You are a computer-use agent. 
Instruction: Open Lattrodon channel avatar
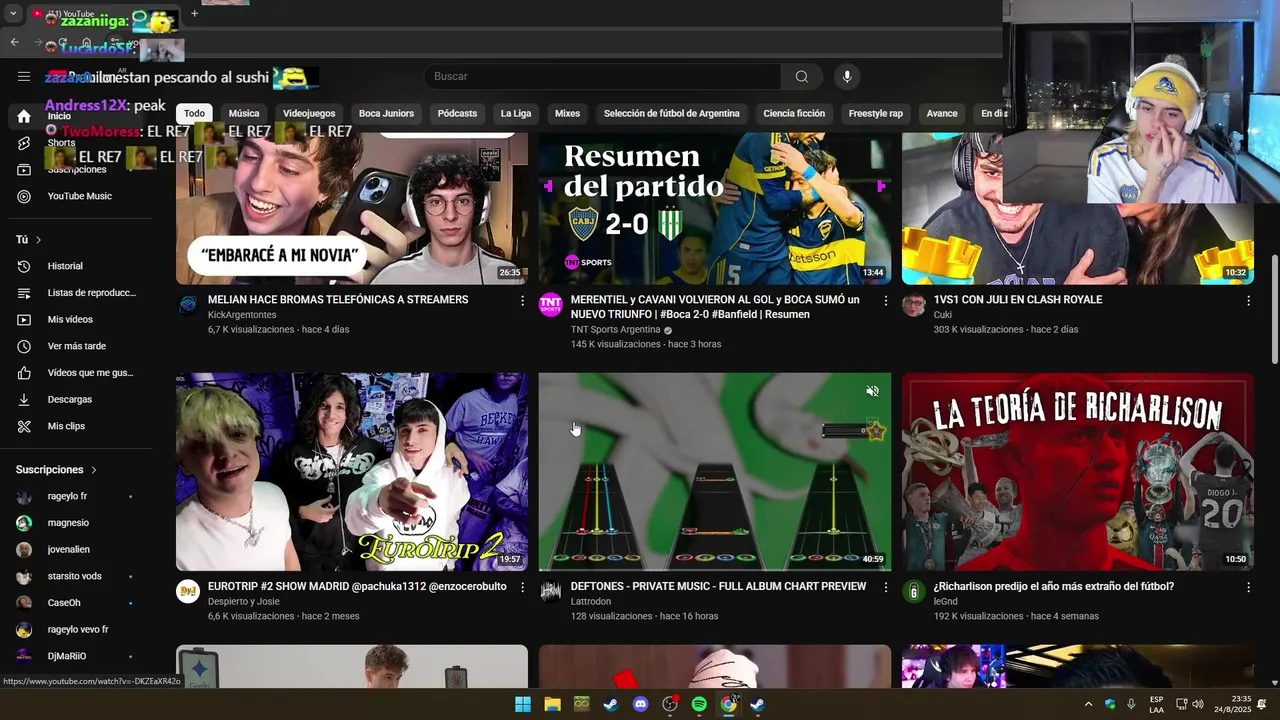551,592
